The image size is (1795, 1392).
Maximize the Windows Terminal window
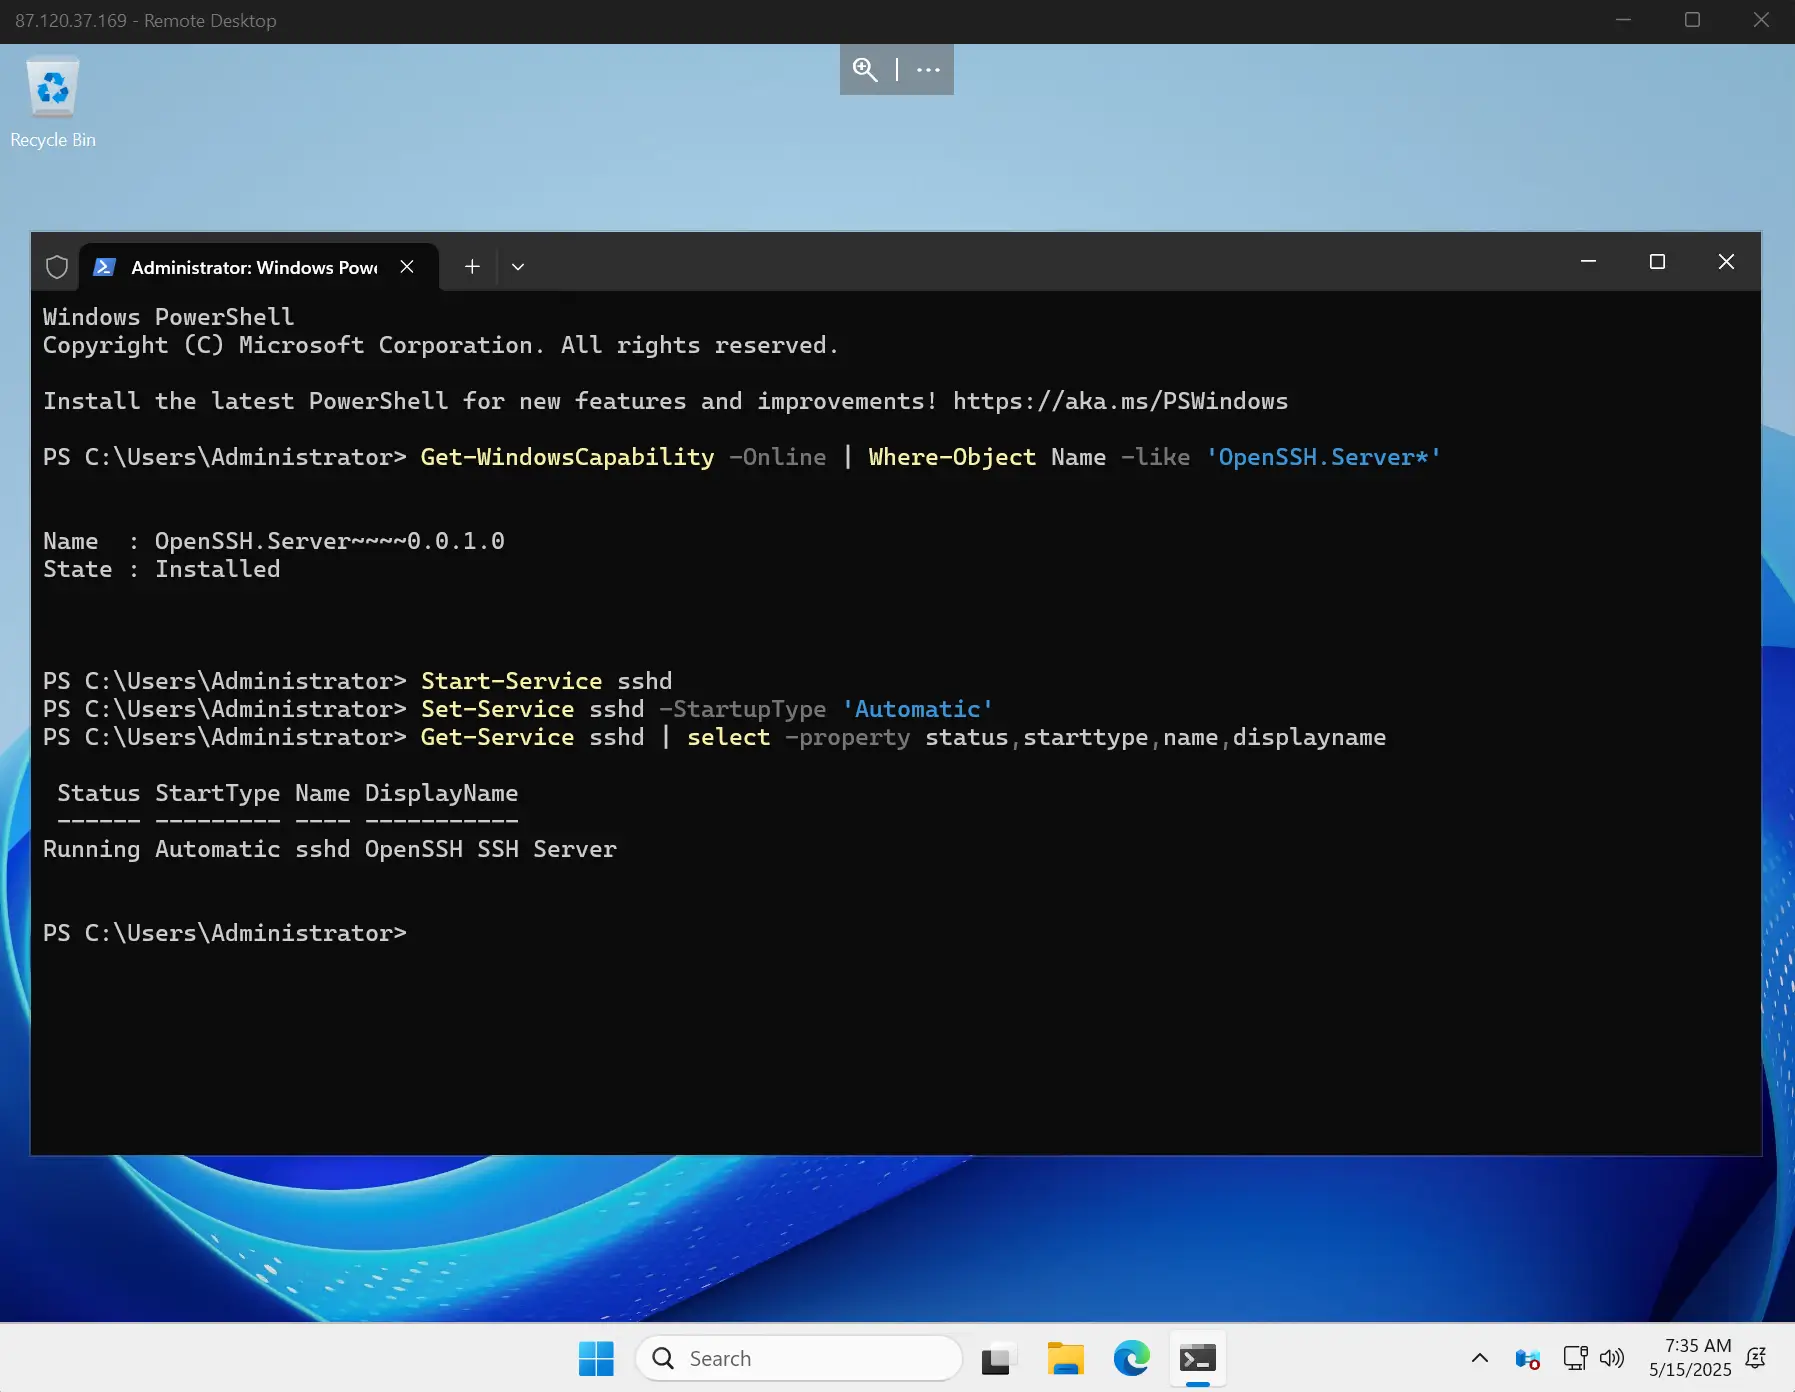(1657, 262)
